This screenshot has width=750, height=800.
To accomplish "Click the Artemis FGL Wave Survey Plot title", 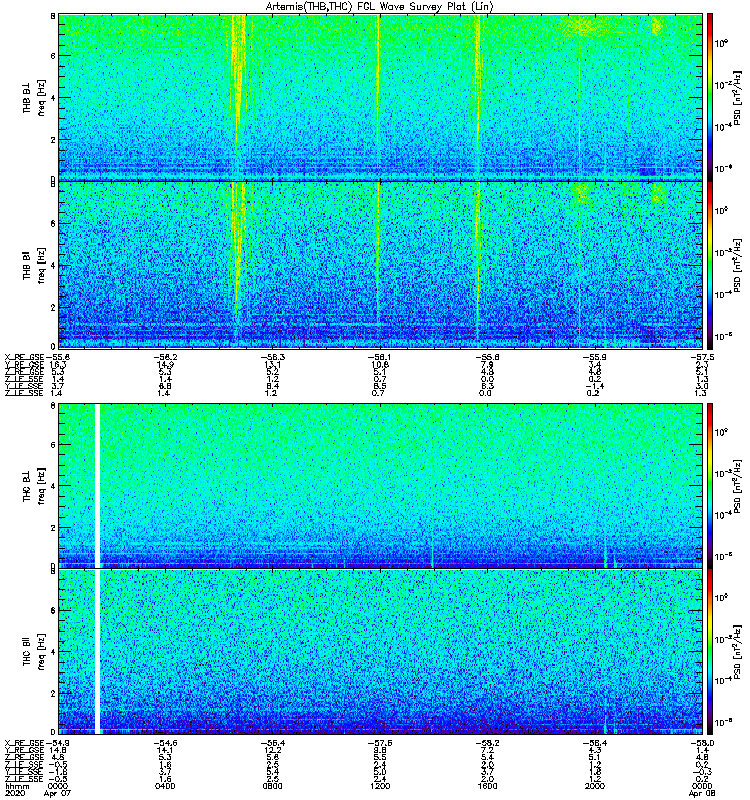I will (x=379, y=7).
